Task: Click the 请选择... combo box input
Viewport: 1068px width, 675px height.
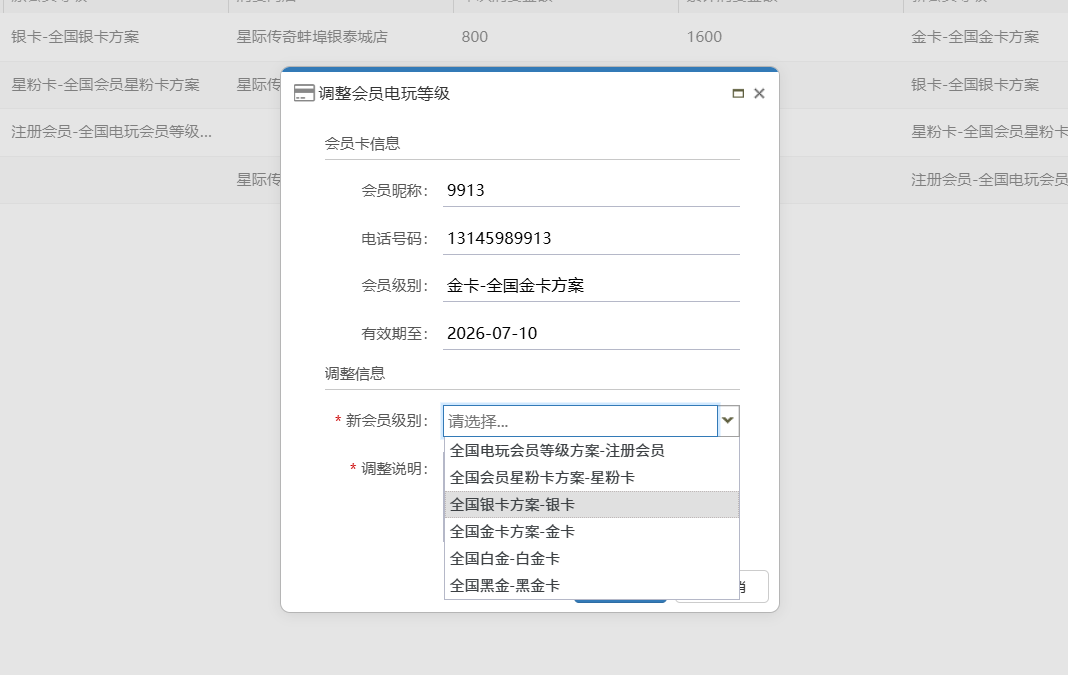Action: tap(580, 421)
